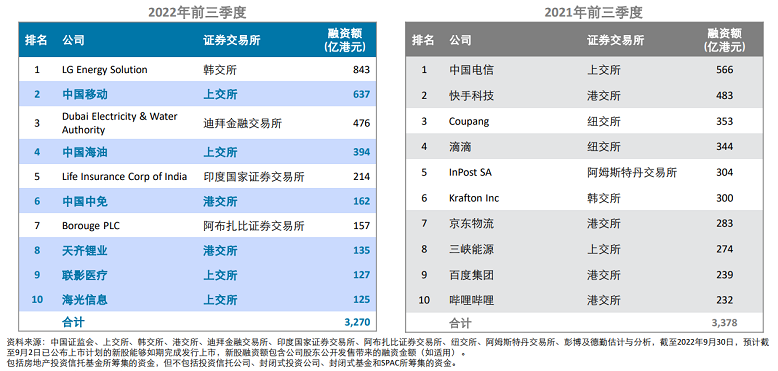Click the 3,378 total in 2021 table

click(724, 323)
